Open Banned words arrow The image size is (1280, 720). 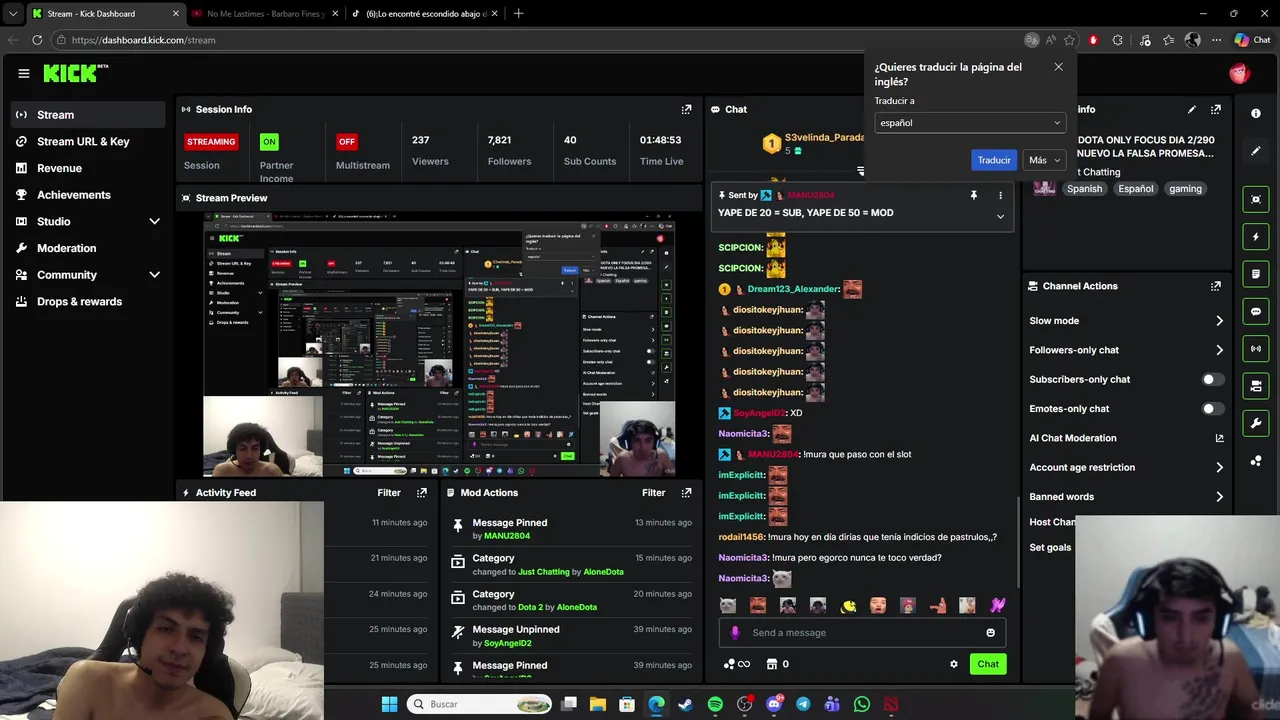1219,497
